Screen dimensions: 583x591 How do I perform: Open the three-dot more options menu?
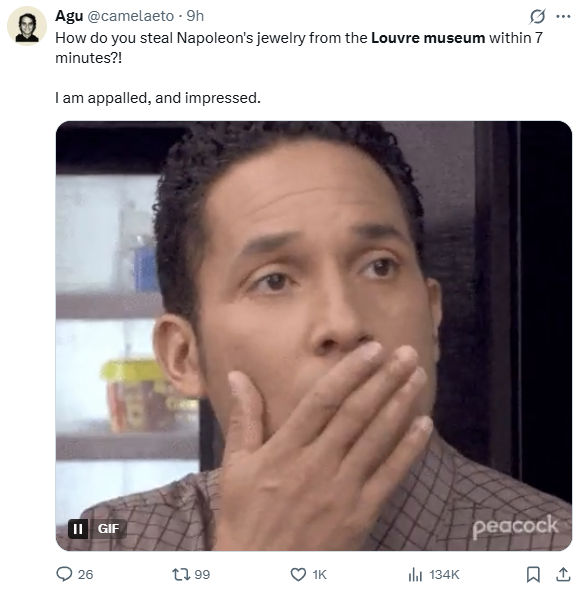pyautogui.click(x=563, y=16)
